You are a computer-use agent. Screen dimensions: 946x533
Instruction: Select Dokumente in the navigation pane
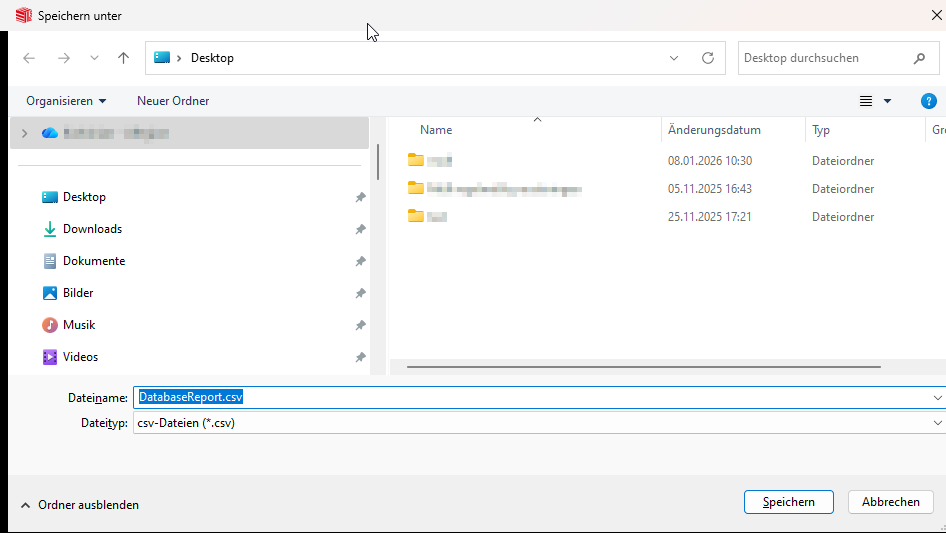click(93, 261)
